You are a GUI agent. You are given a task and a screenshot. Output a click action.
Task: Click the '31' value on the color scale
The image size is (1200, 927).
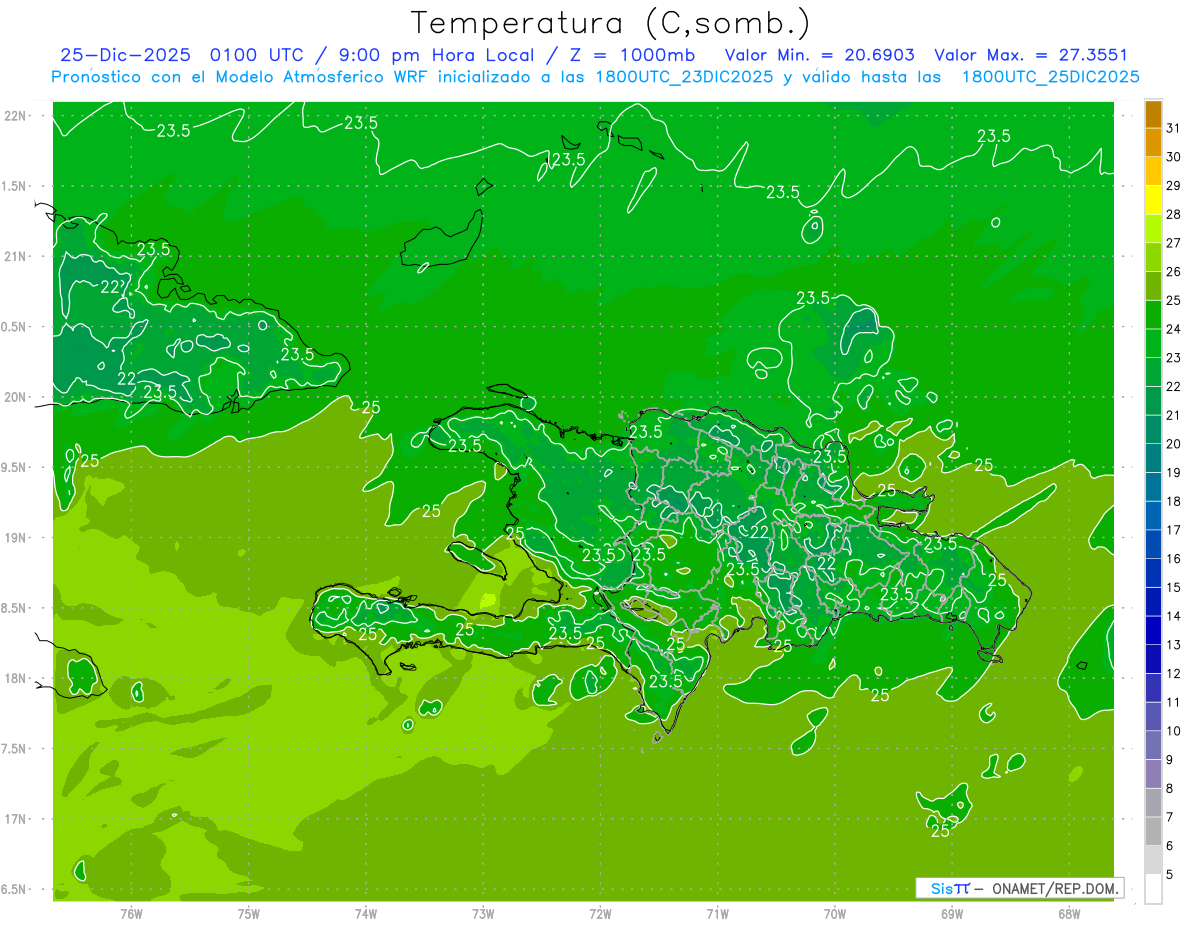click(x=1174, y=128)
